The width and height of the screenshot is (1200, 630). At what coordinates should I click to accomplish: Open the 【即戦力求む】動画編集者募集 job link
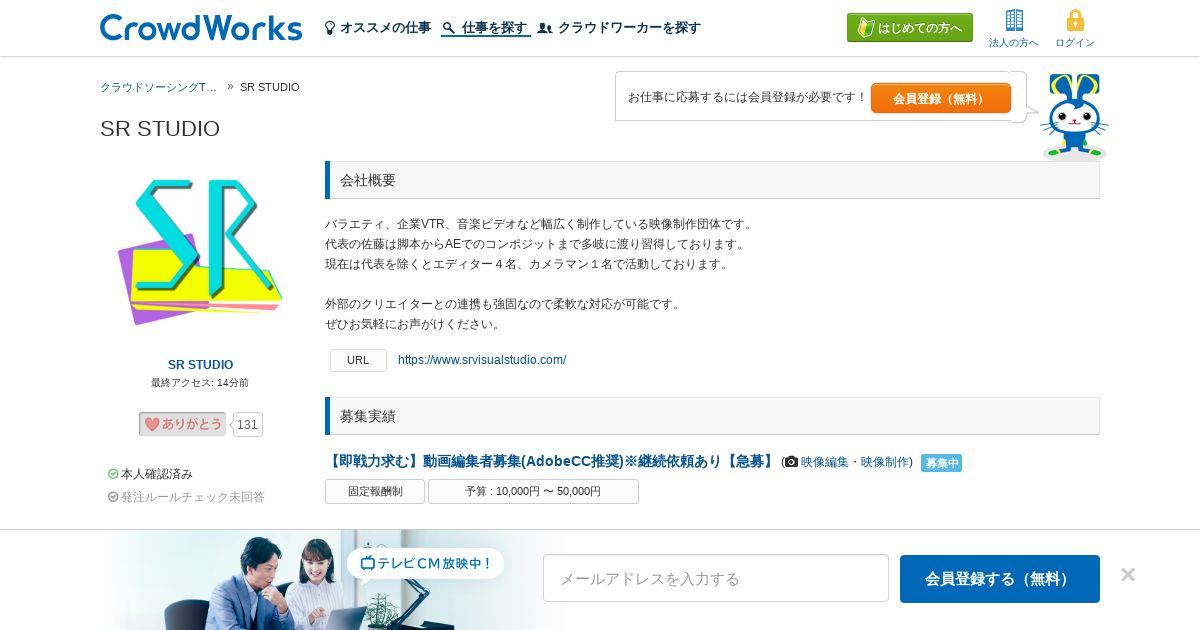pyautogui.click(x=551, y=461)
